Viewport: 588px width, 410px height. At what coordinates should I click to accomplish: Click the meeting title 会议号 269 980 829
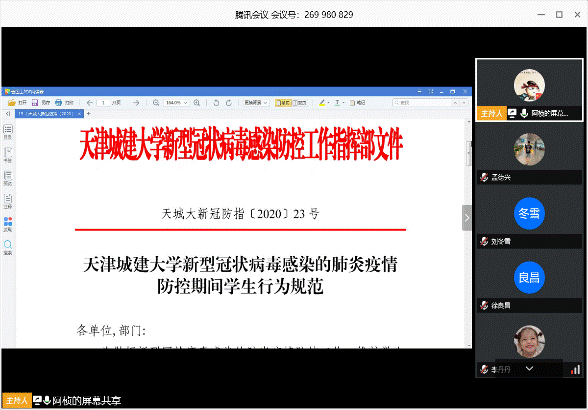[x=294, y=15]
